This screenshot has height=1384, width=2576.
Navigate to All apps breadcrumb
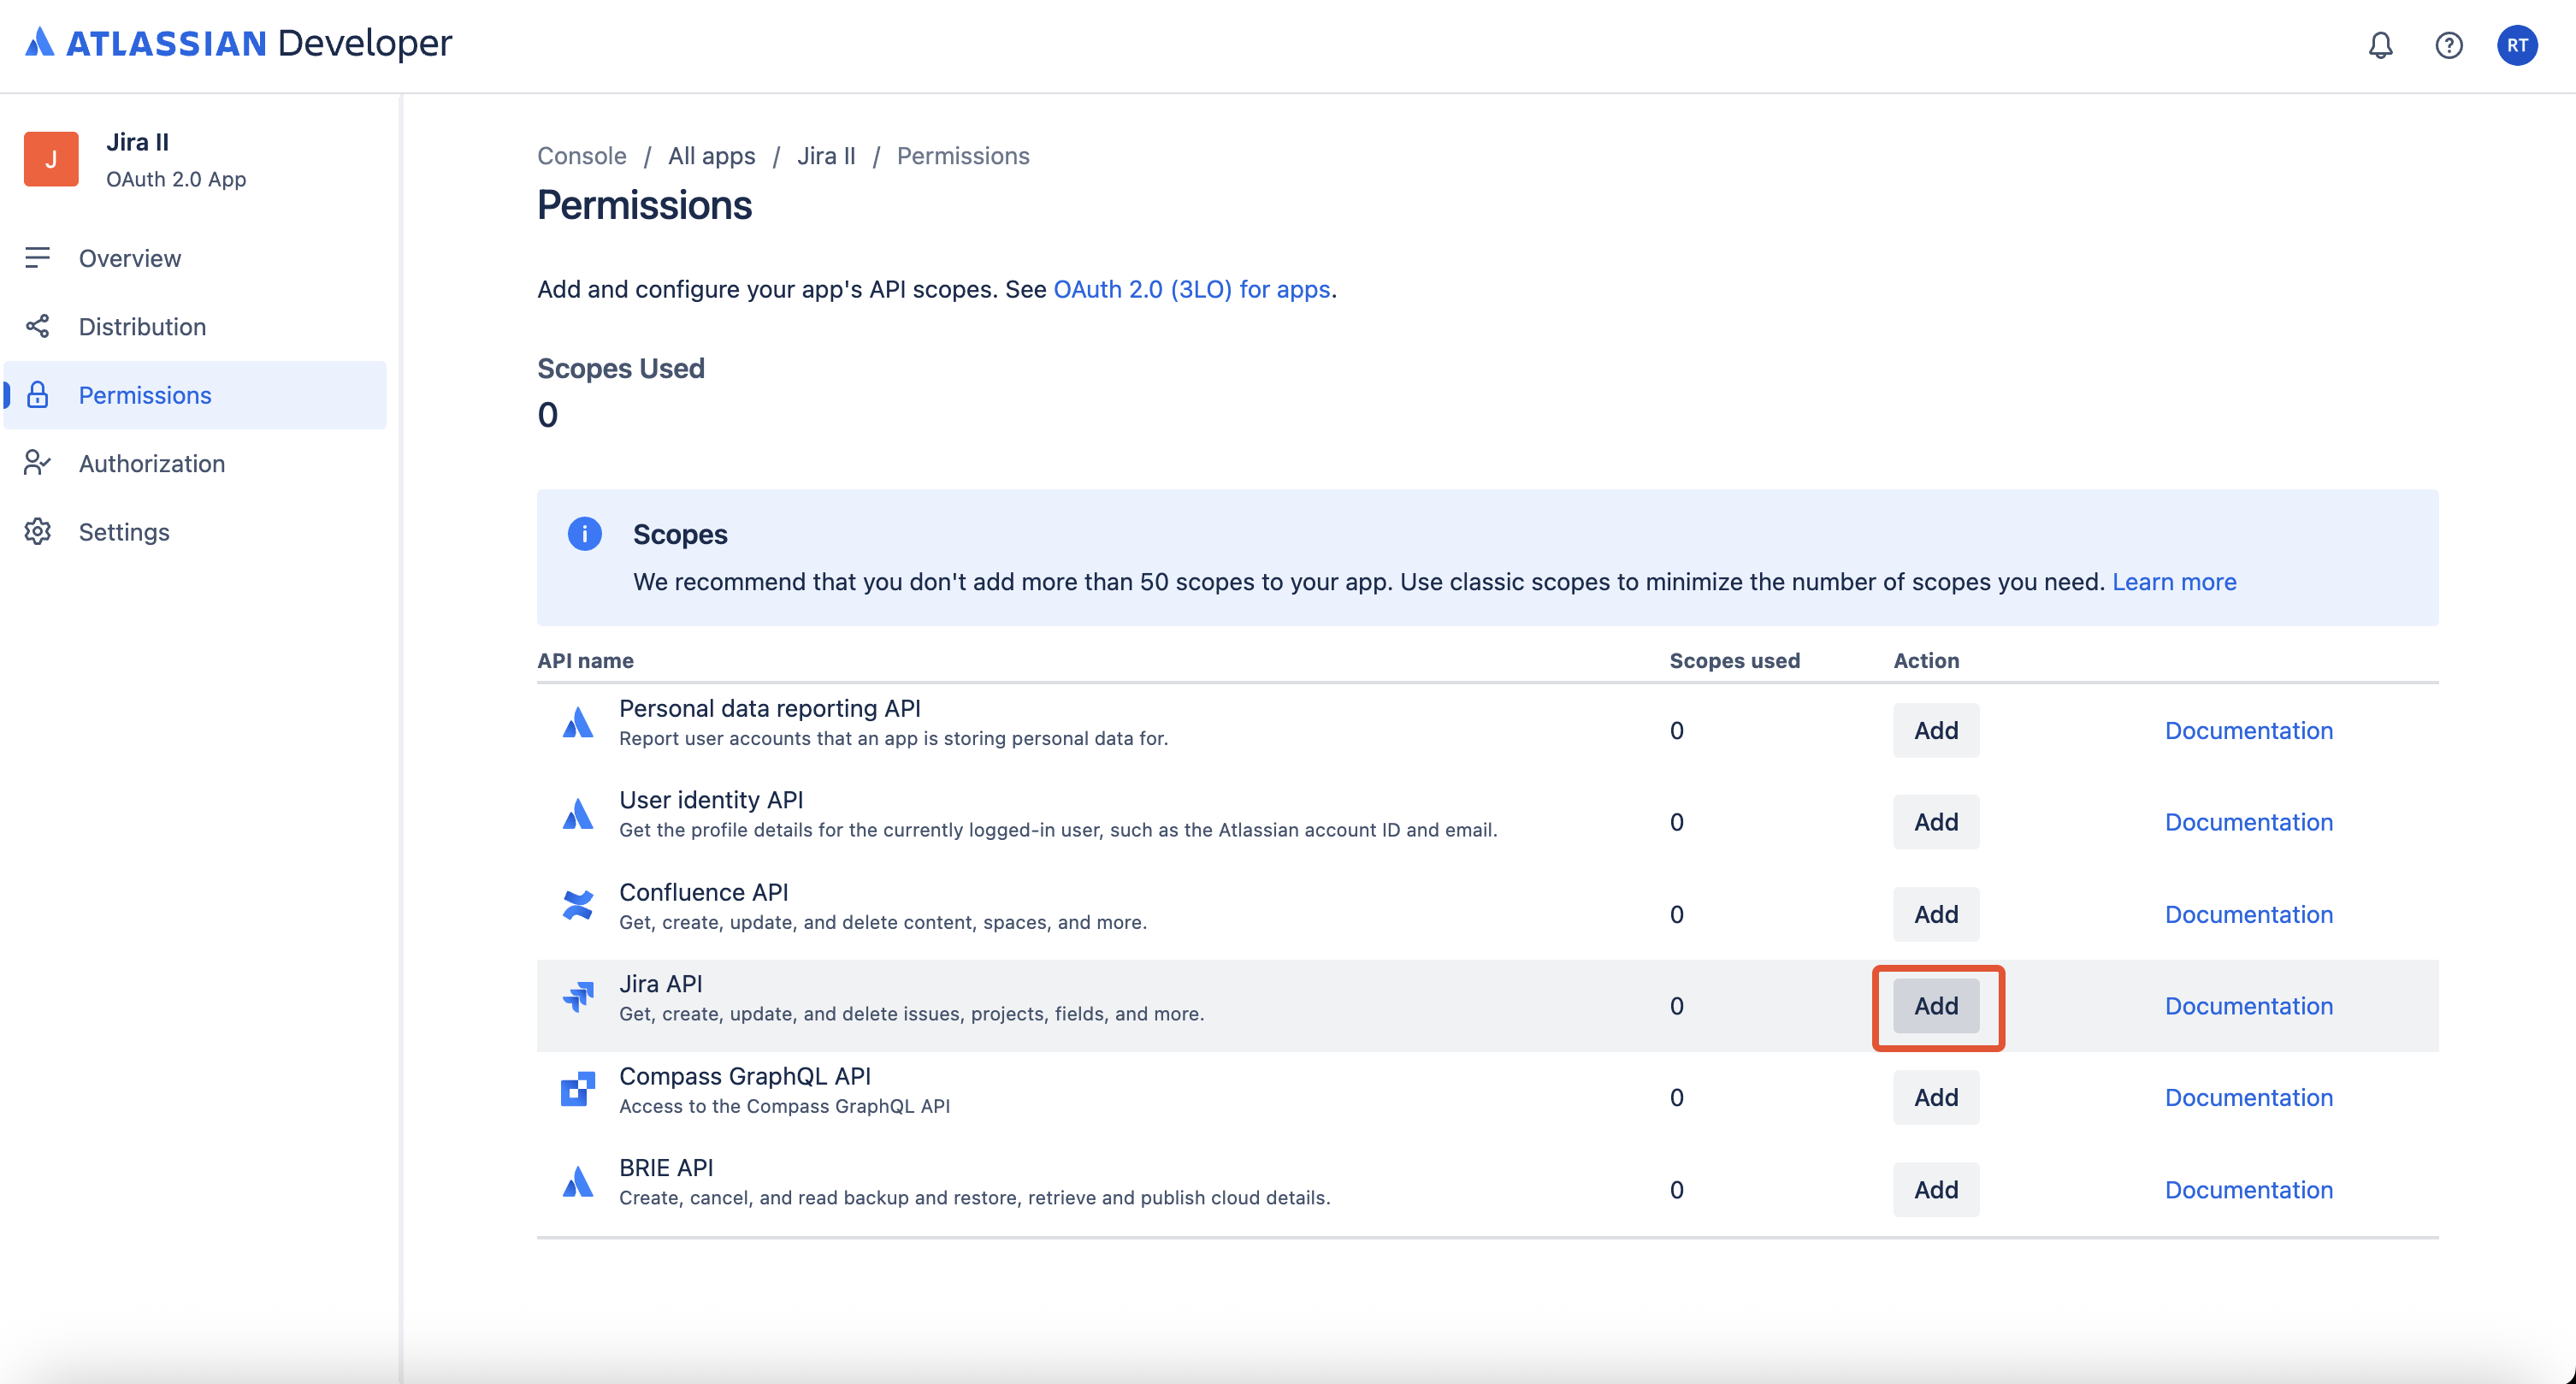pyautogui.click(x=711, y=156)
